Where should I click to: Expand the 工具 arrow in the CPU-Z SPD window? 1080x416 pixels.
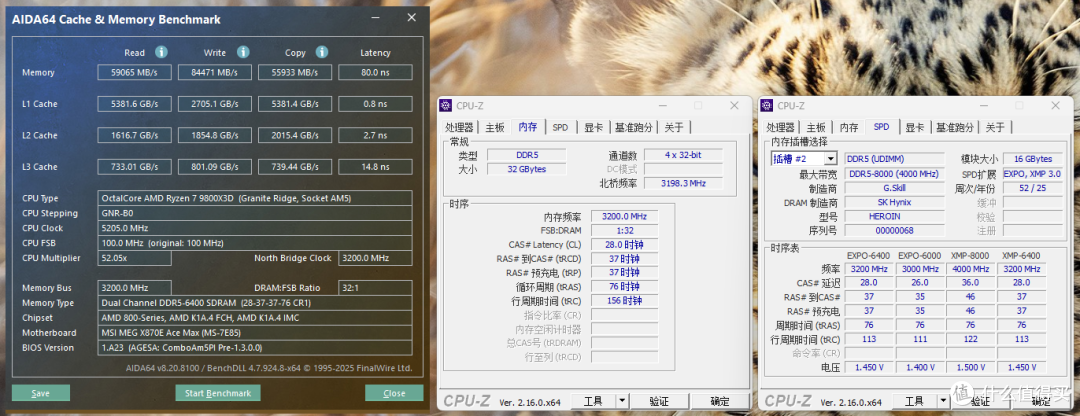pos(944,401)
